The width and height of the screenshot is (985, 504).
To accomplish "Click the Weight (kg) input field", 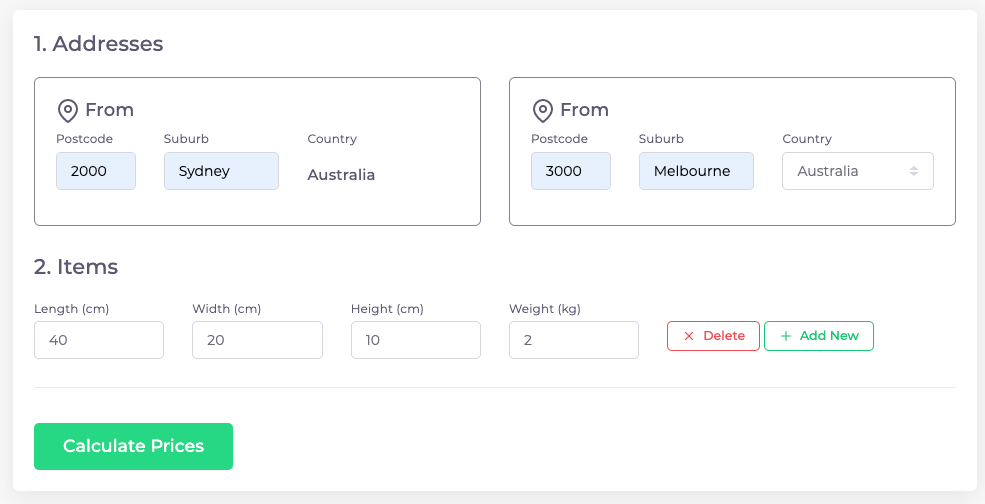I will coord(574,340).
